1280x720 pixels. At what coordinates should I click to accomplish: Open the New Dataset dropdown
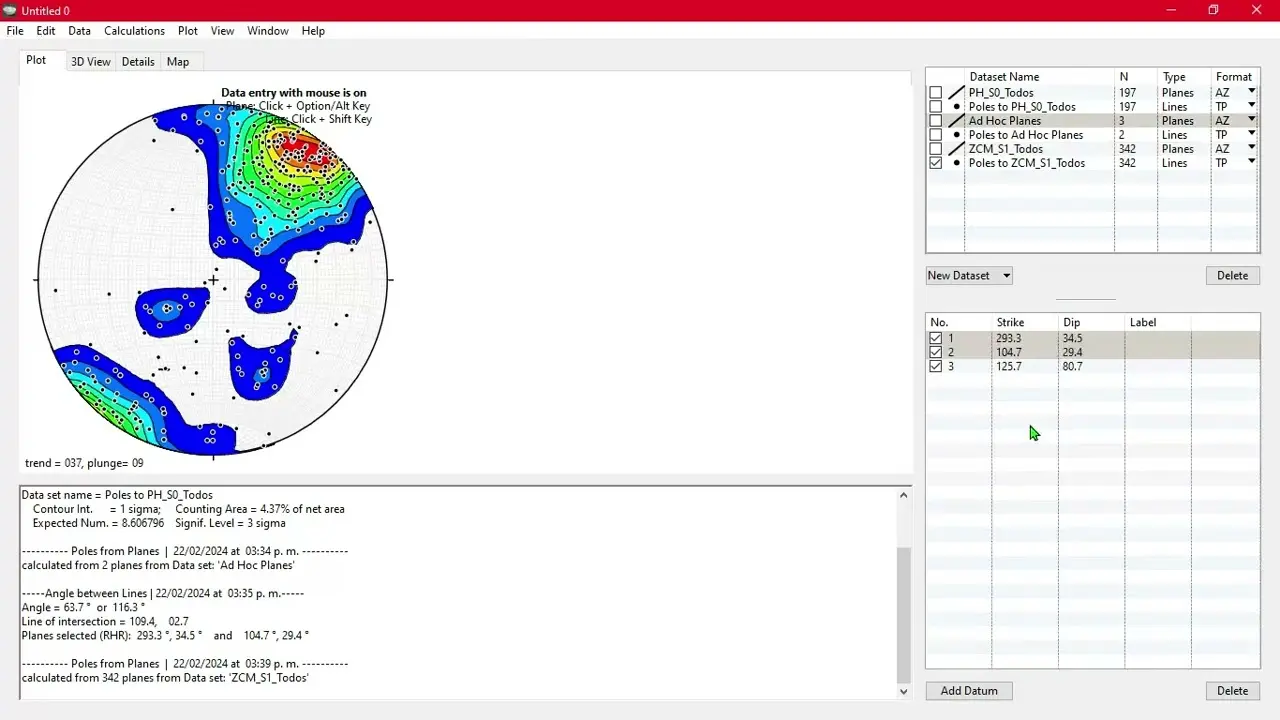(x=1005, y=275)
